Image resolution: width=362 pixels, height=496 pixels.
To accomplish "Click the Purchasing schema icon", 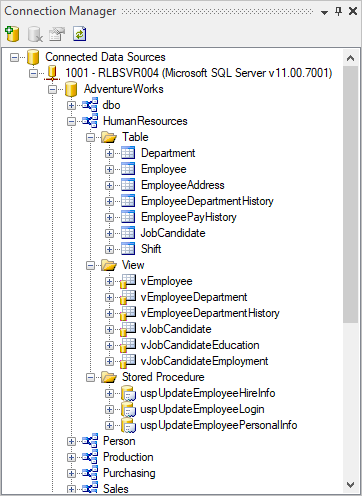I will click(90, 473).
